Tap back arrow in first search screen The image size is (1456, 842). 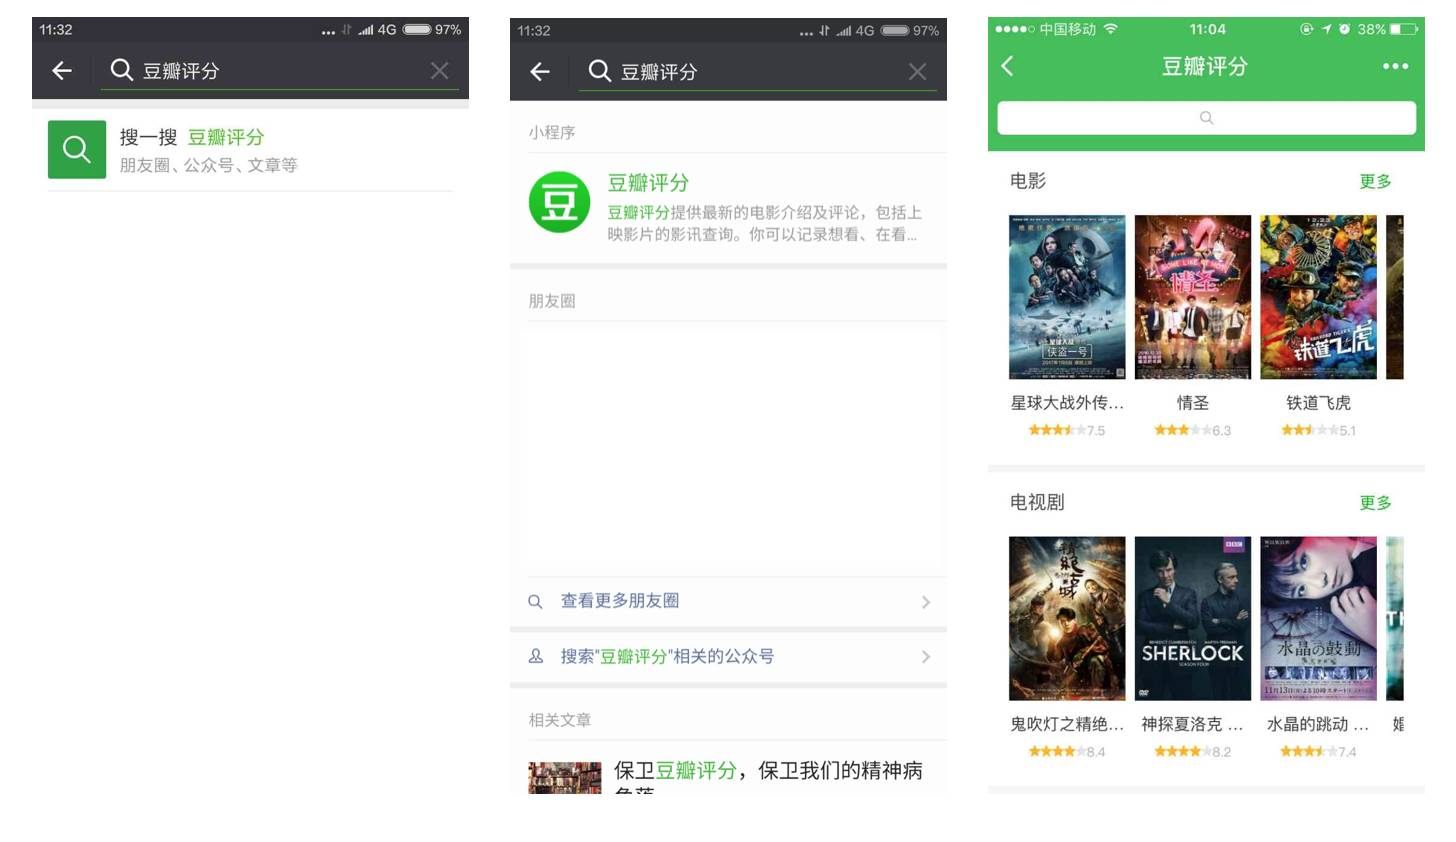pyautogui.click(x=62, y=70)
